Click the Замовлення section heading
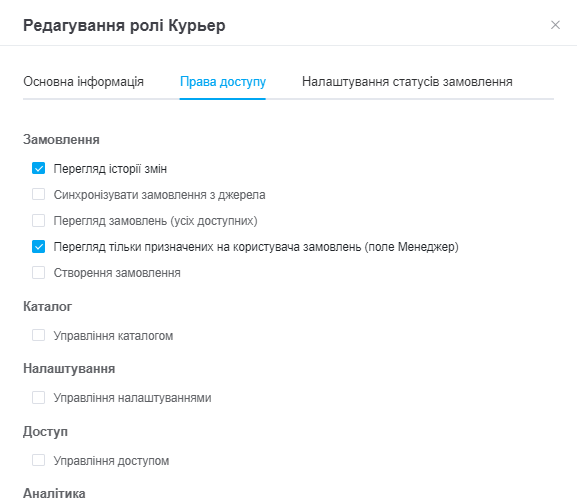This screenshot has height=502, width=577. point(61,140)
